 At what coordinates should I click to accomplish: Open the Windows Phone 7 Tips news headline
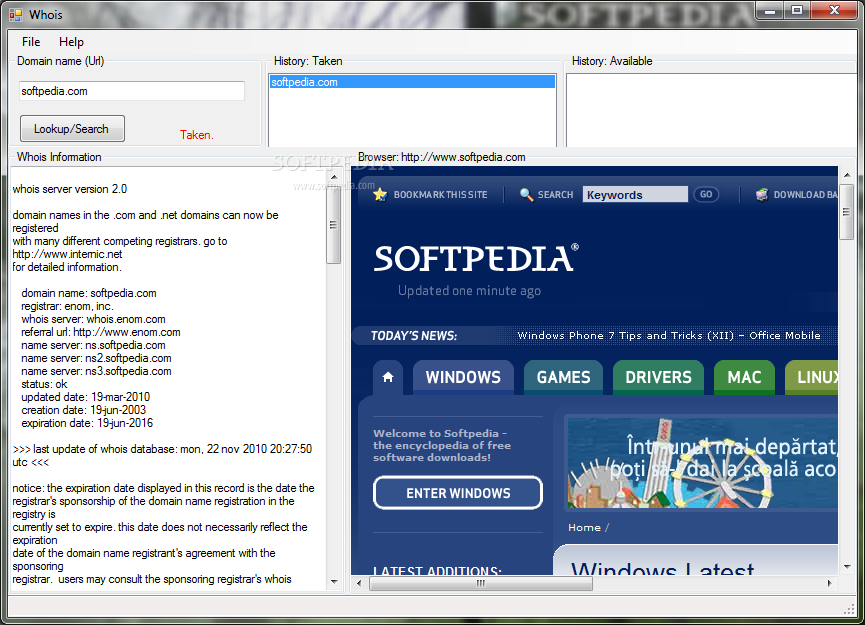click(x=669, y=335)
